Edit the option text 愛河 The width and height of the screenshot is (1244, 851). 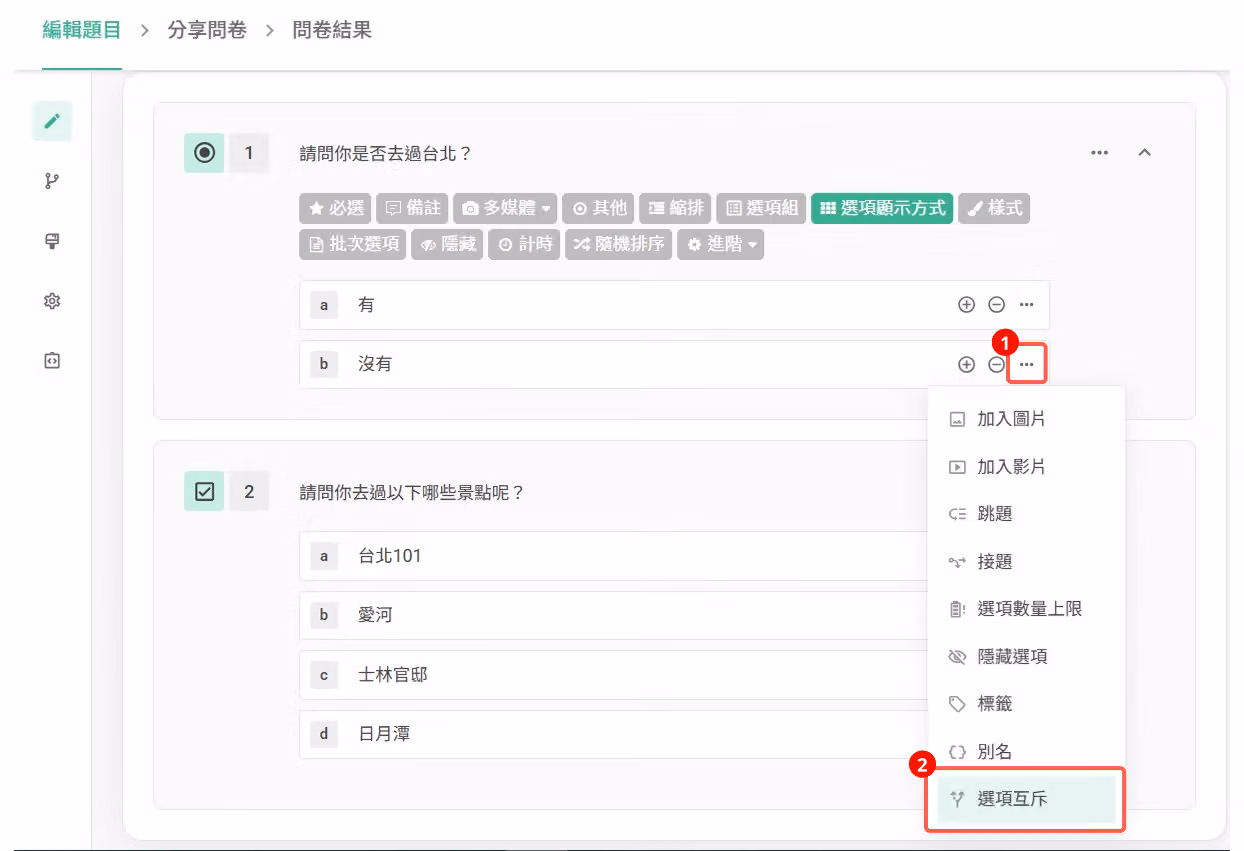(375, 615)
